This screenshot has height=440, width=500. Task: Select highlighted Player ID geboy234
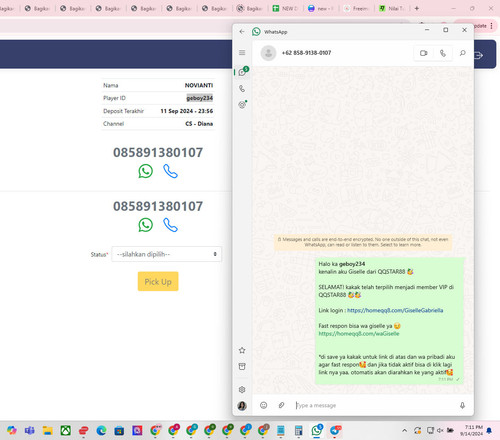coord(199,98)
